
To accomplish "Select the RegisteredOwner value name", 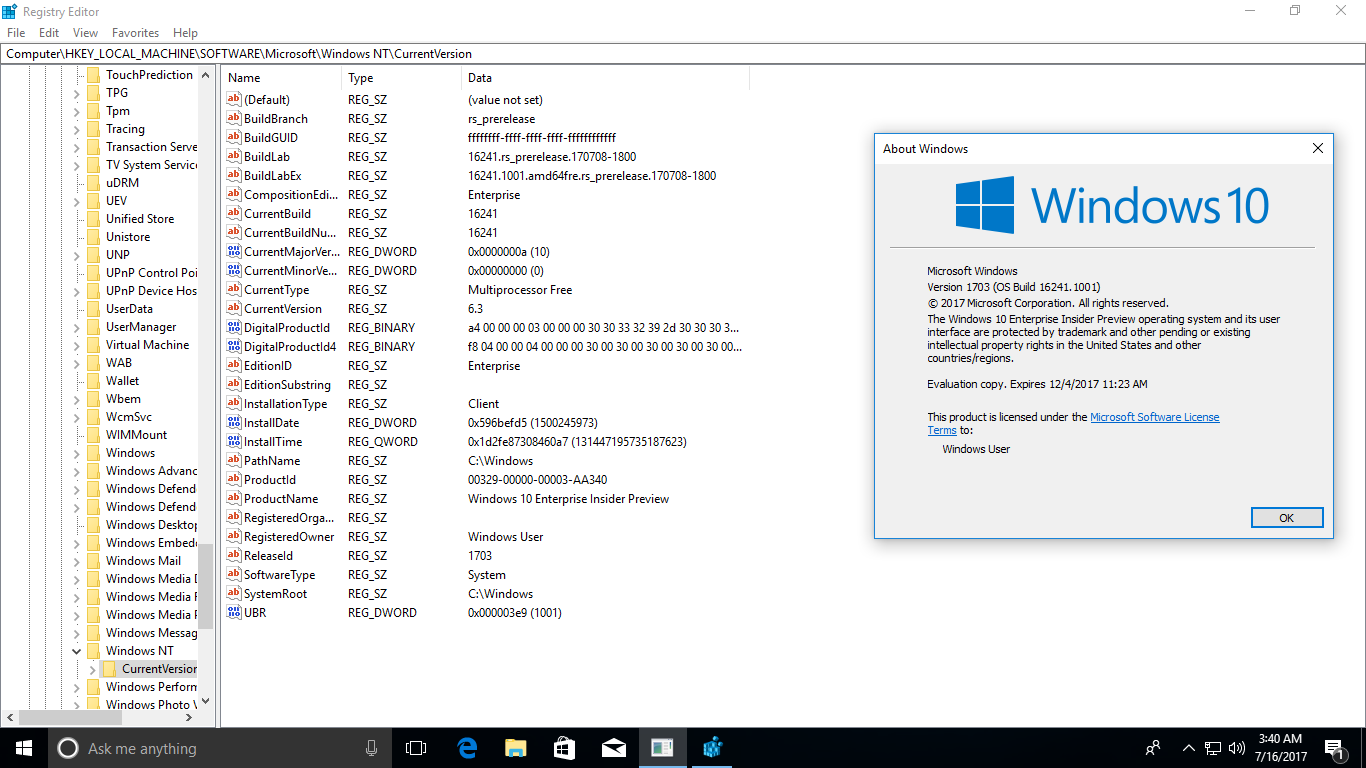I will pos(289,537).
